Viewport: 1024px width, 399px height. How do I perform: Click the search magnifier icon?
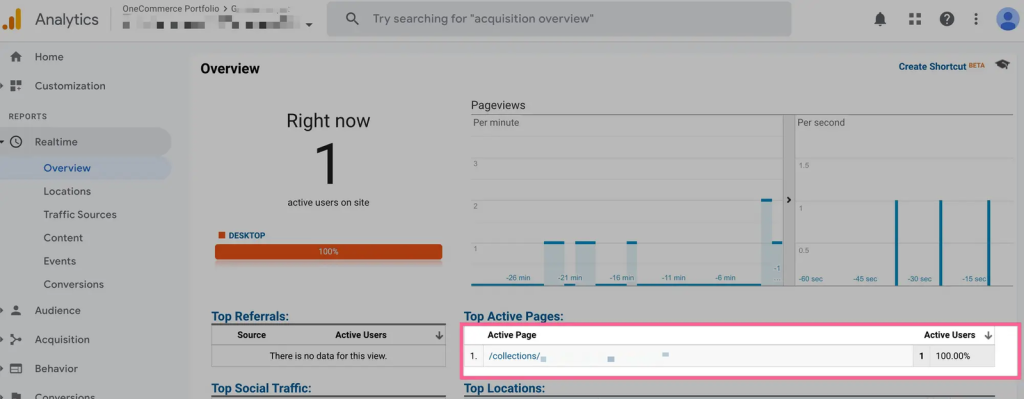352,19
